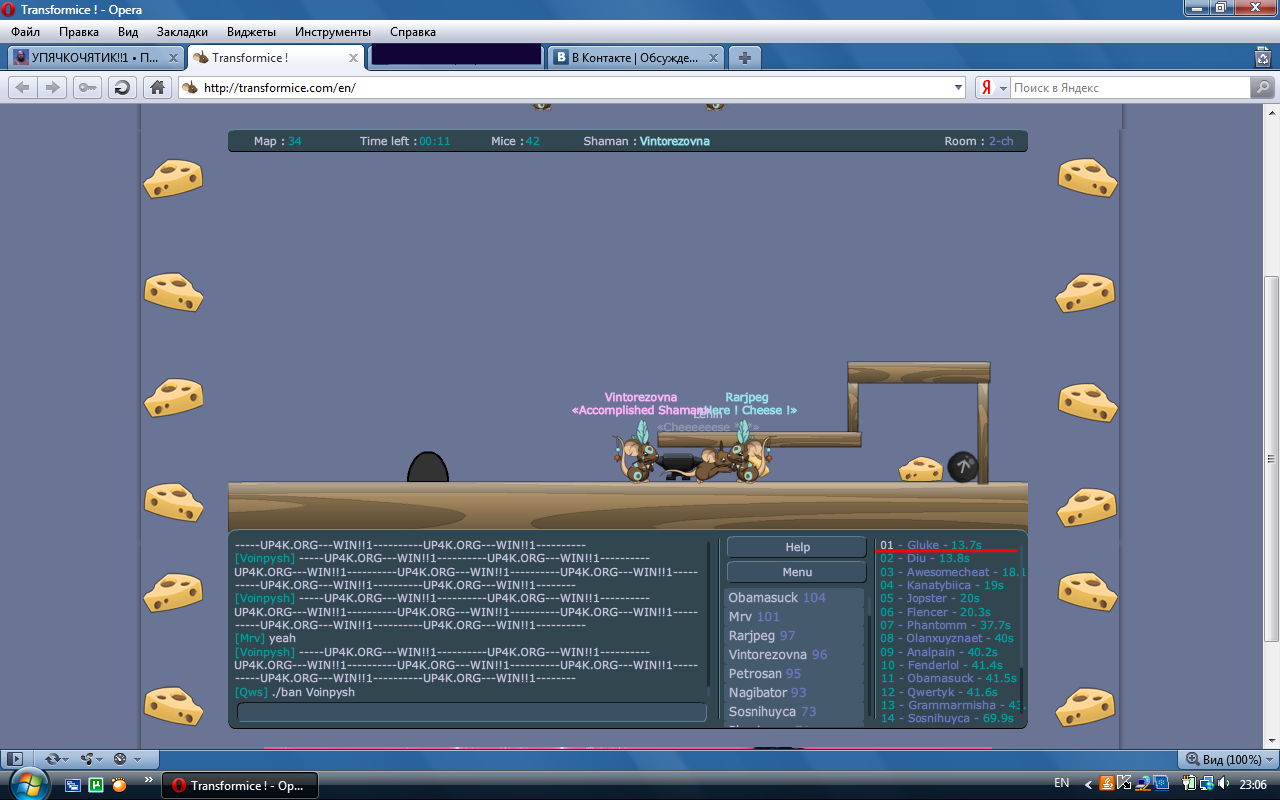Image resolution: width=1280 pixels, height=800 pixels.
Task: Open the game Menu button
Action: point(797,572)
